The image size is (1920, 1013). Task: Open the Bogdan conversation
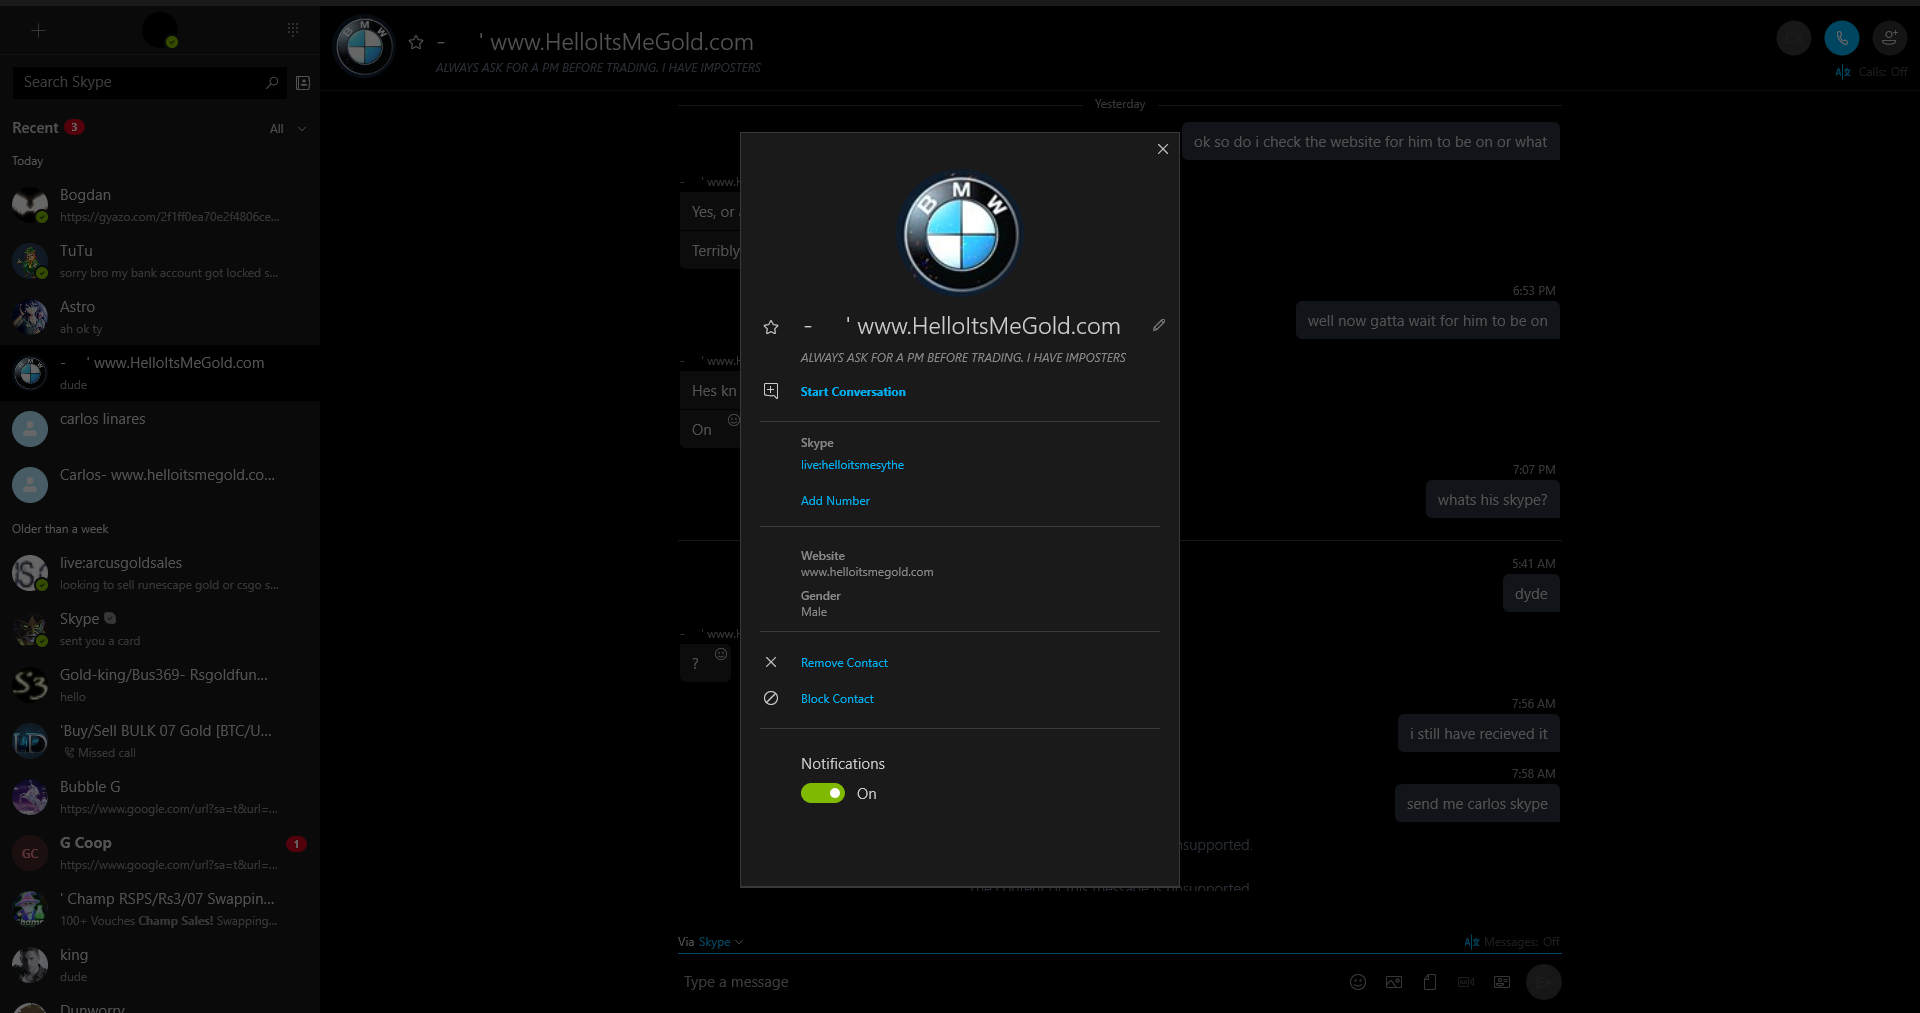point(160,205)
